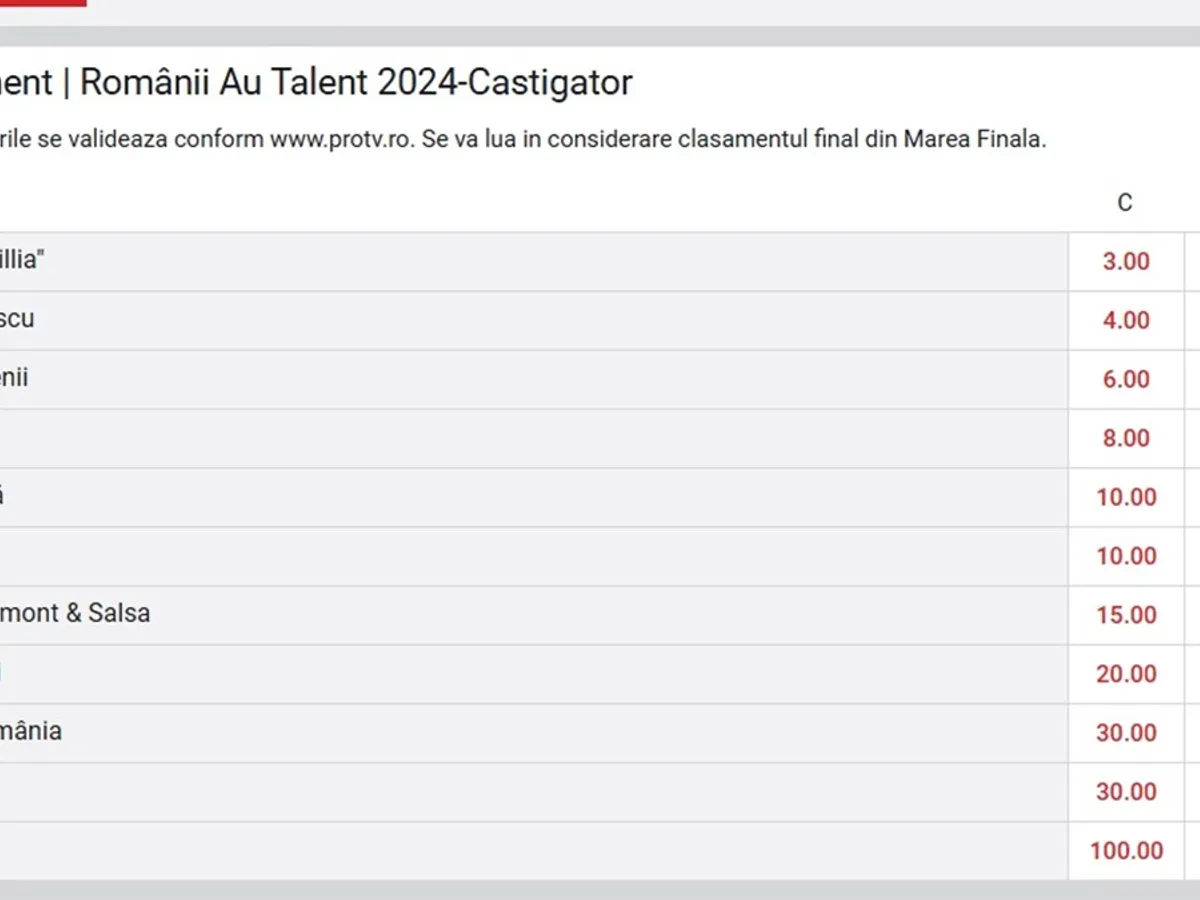Select the 'mont & Salsa' contestant row
The width and height of the screenshot is (1200, 900).
click(x=75, y=613)
